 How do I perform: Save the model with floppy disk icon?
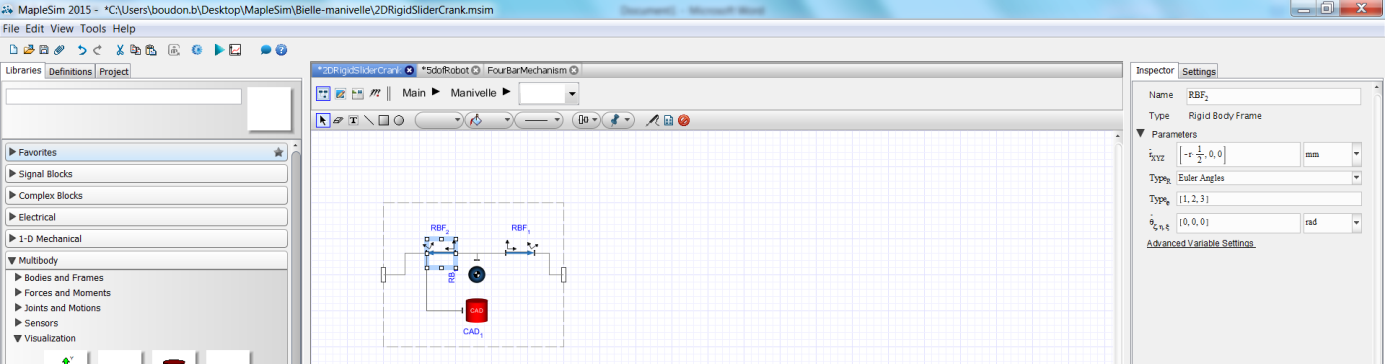(x=44, y=49)
